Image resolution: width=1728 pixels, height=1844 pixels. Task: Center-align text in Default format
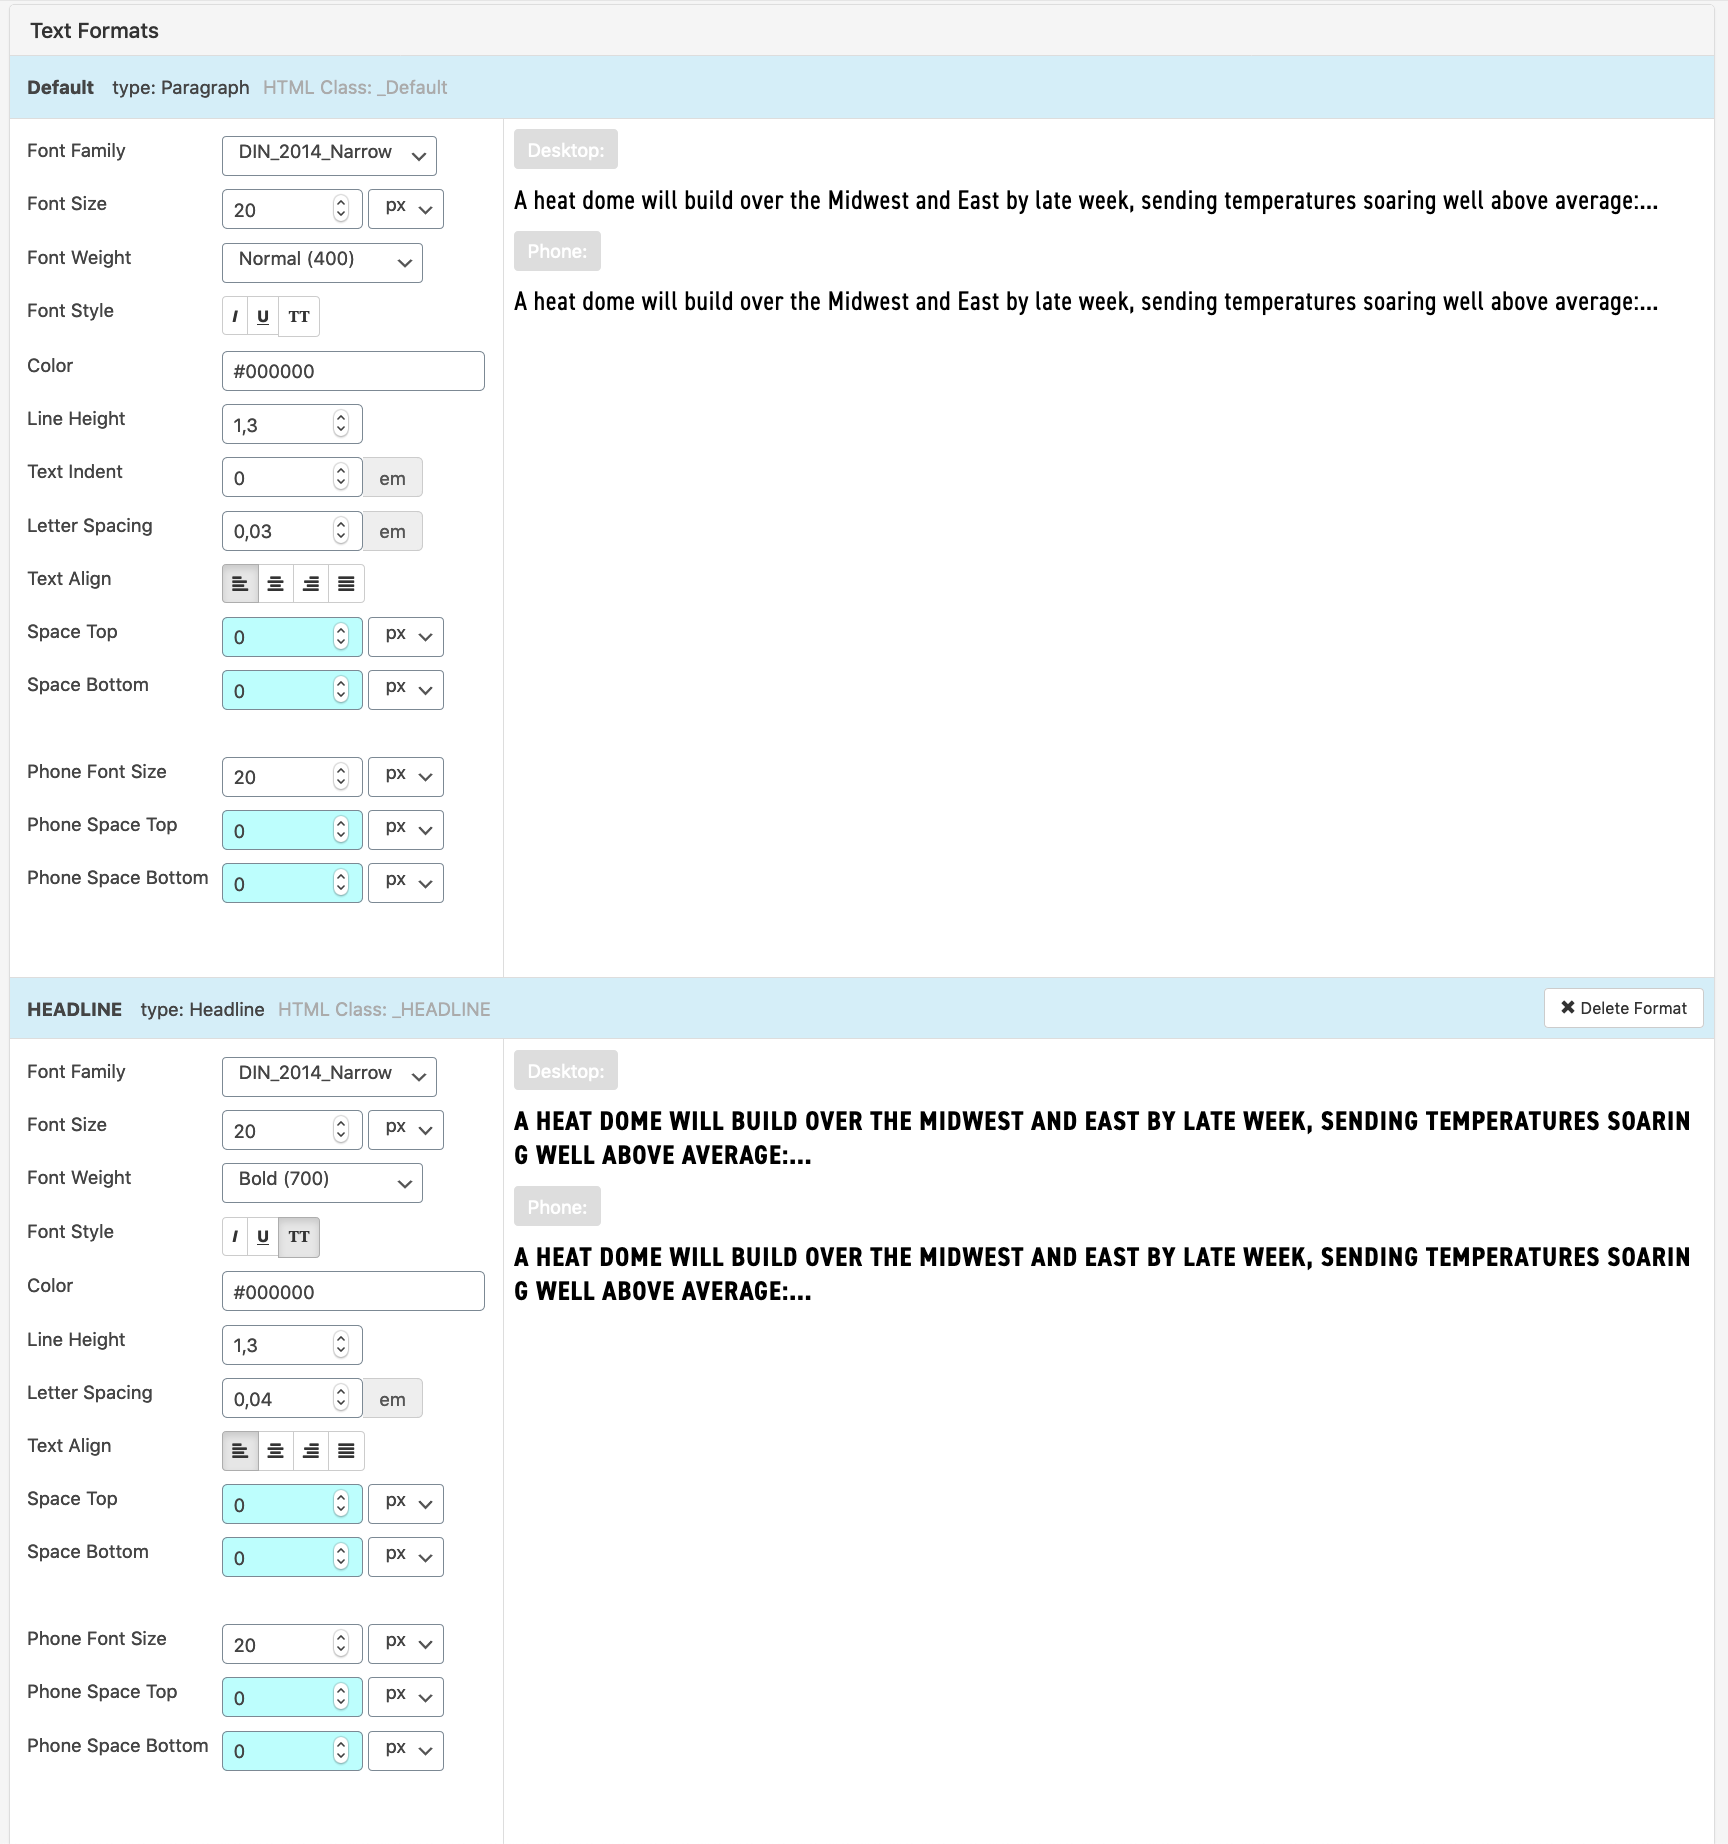click(276, 584)
